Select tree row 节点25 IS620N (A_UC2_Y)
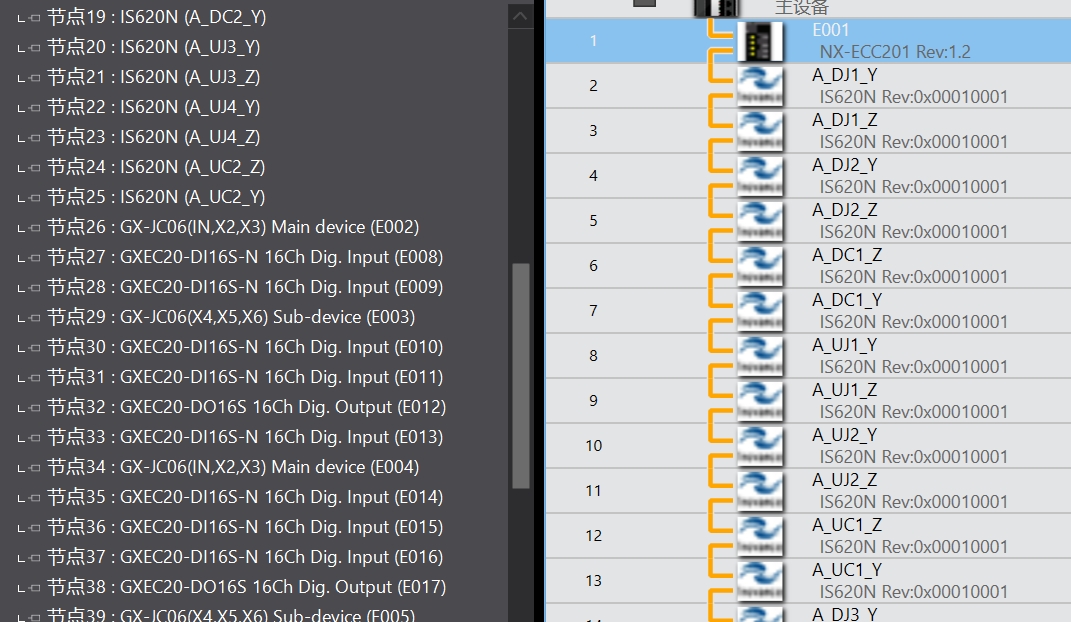 click(156, 197)
